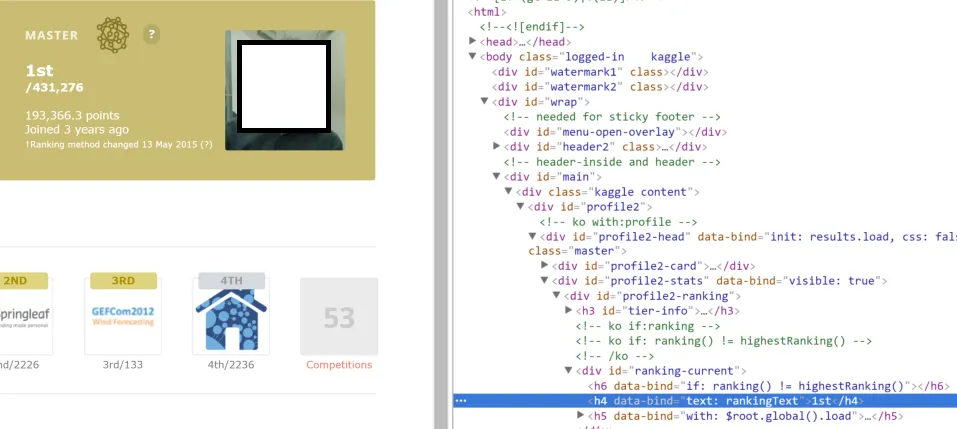
Task: Expand the h5 $root.global().load node
Action: pyautogui.click(x=580, y=415)
